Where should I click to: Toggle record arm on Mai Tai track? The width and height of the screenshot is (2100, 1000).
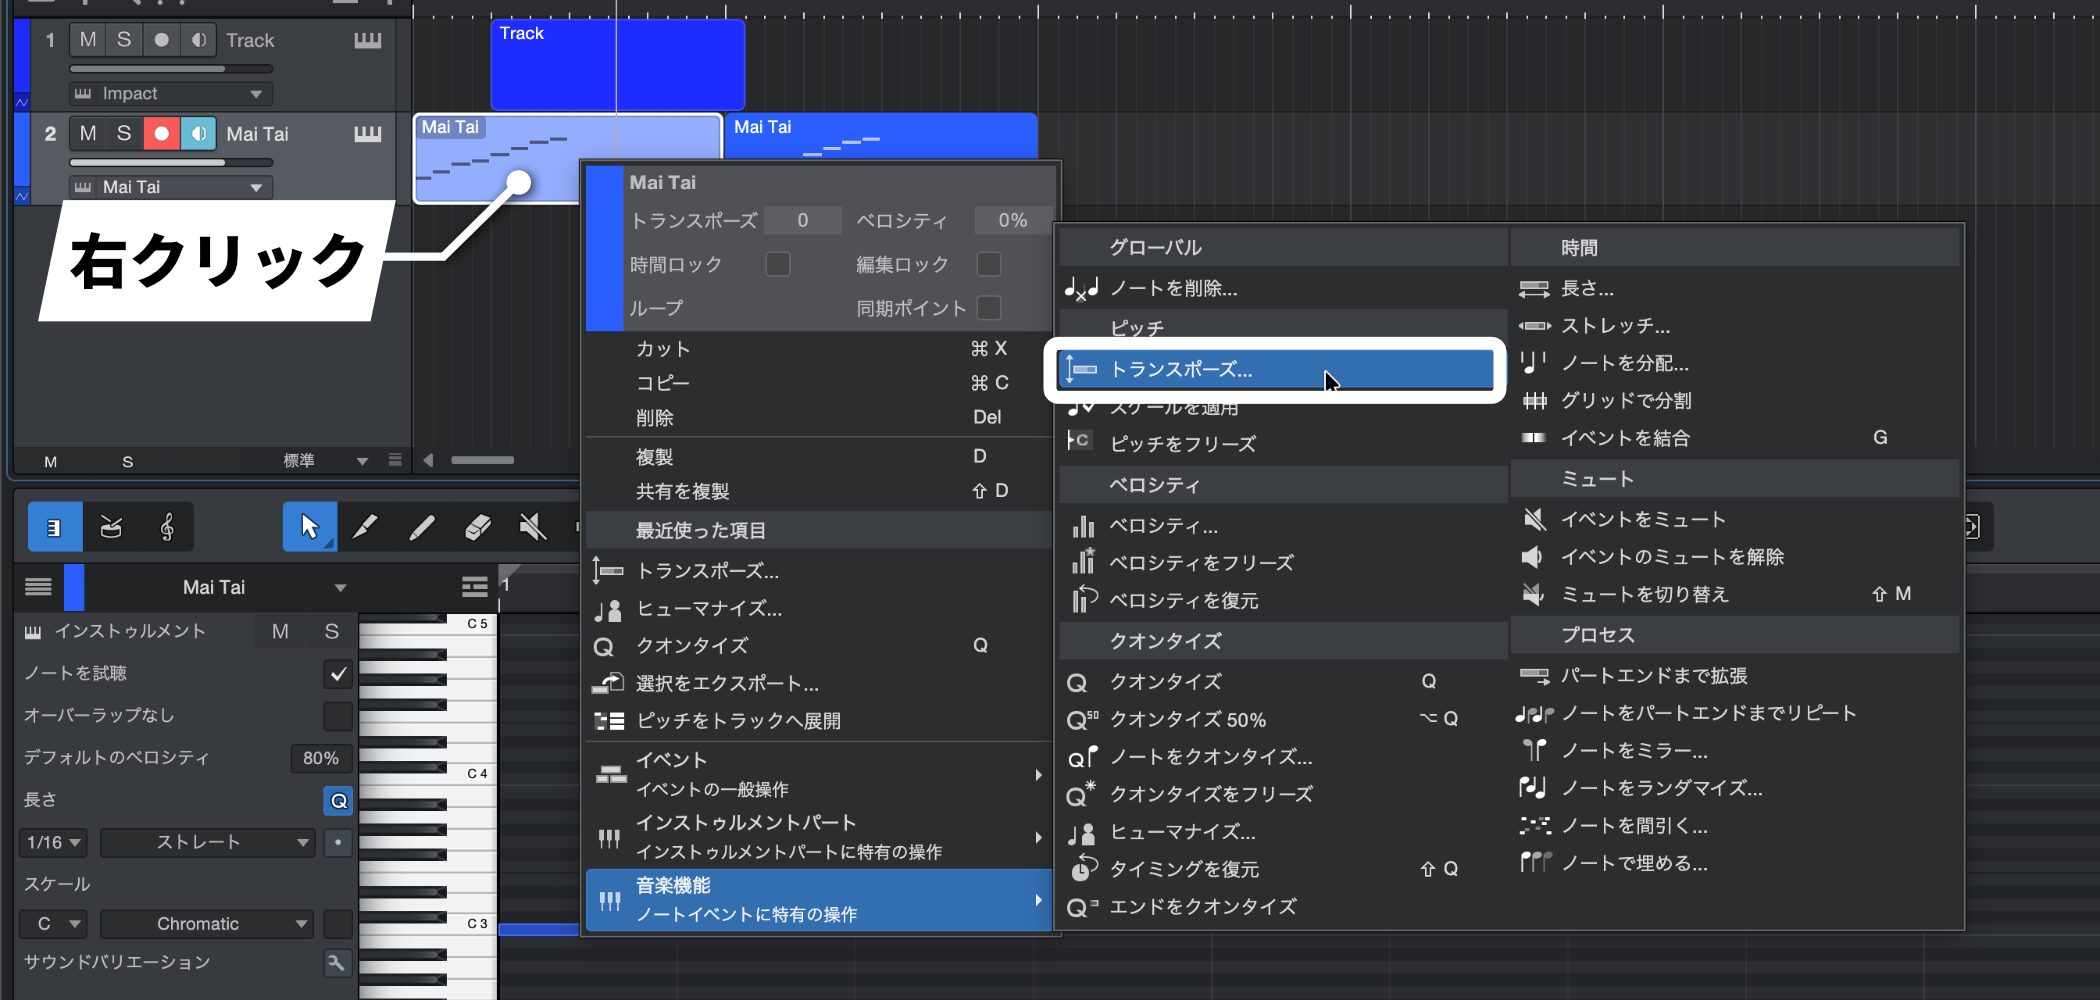(x=161, y=134)
